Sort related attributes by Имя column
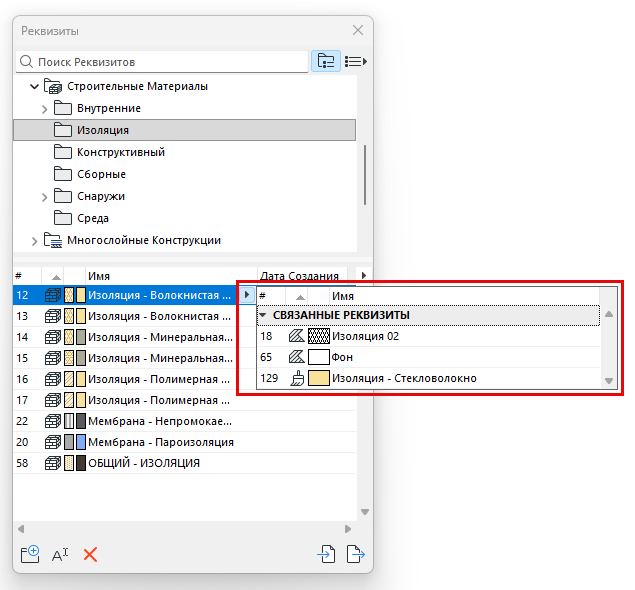This screenshot has width=635, height=590. click(464, 296)
